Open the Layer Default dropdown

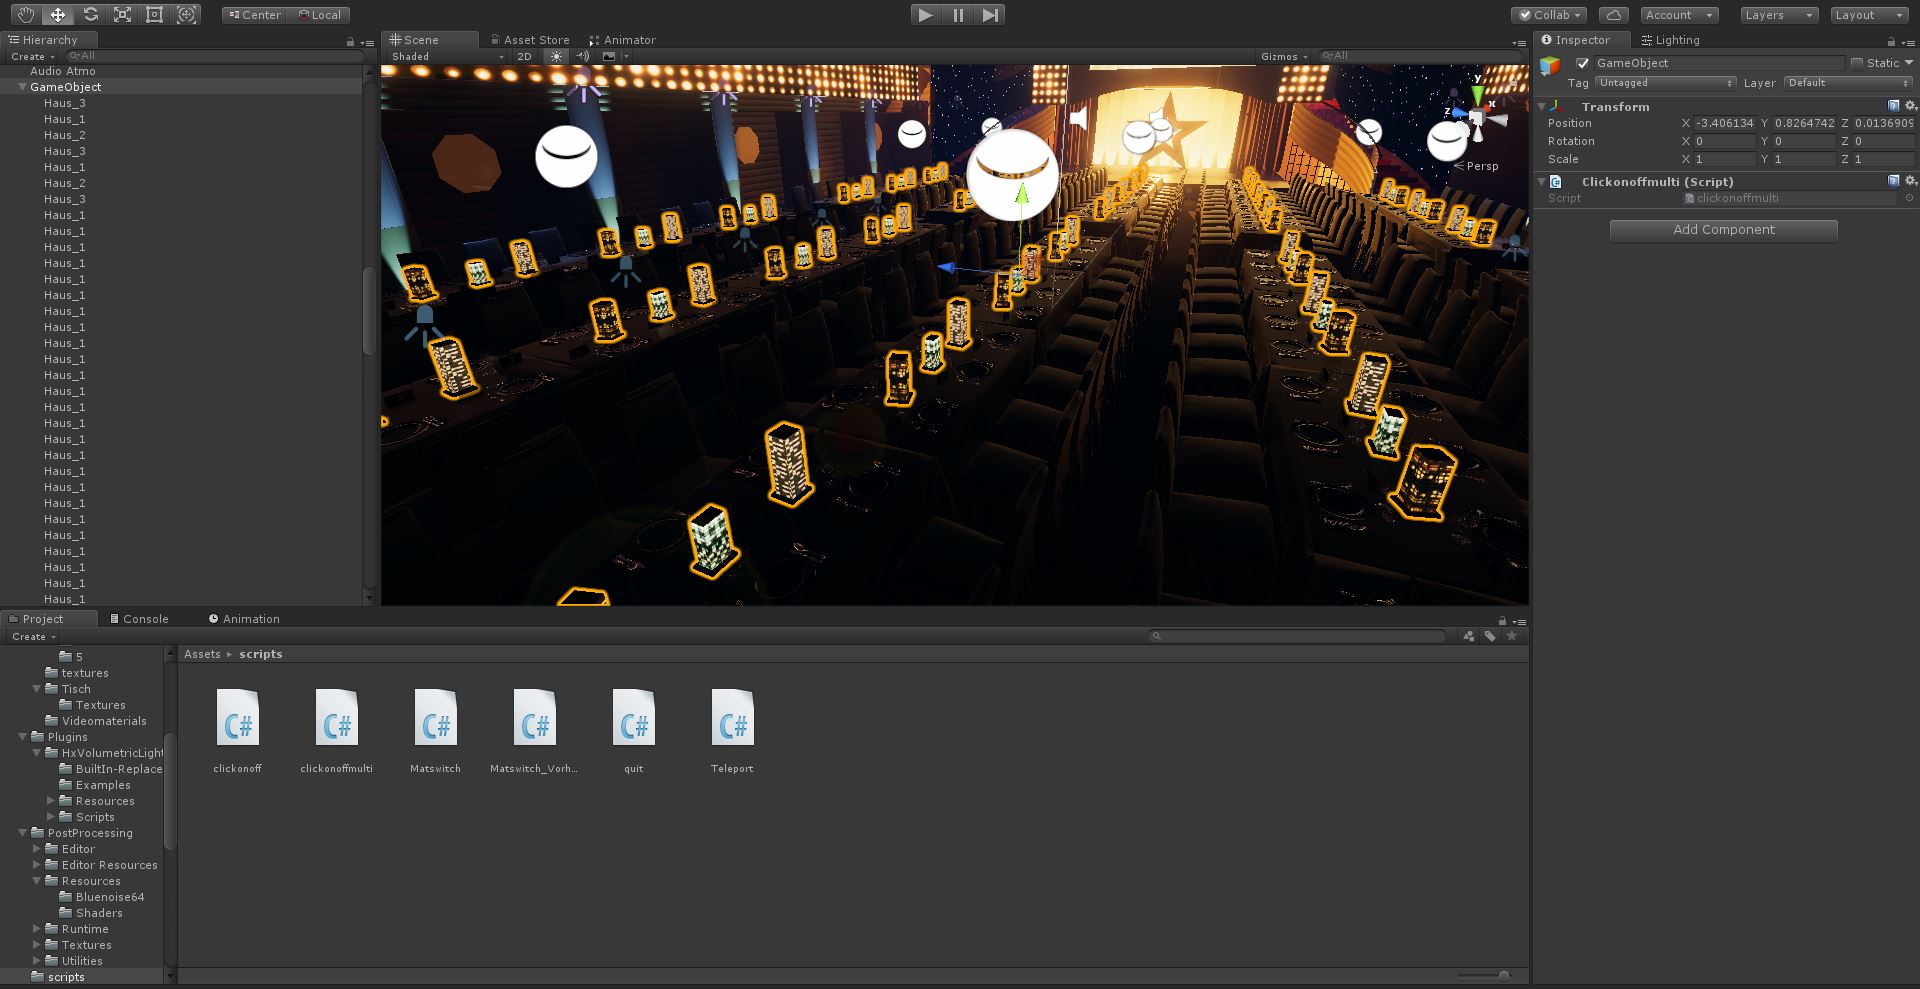1848,83
